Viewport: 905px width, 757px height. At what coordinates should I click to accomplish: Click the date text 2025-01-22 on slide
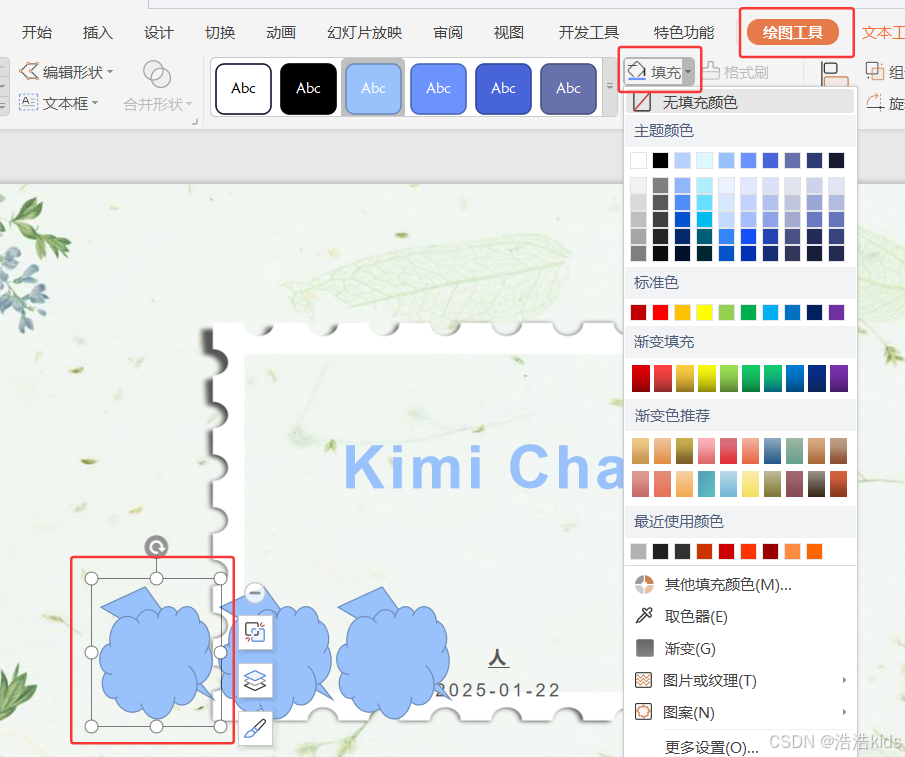pos(497,690)
